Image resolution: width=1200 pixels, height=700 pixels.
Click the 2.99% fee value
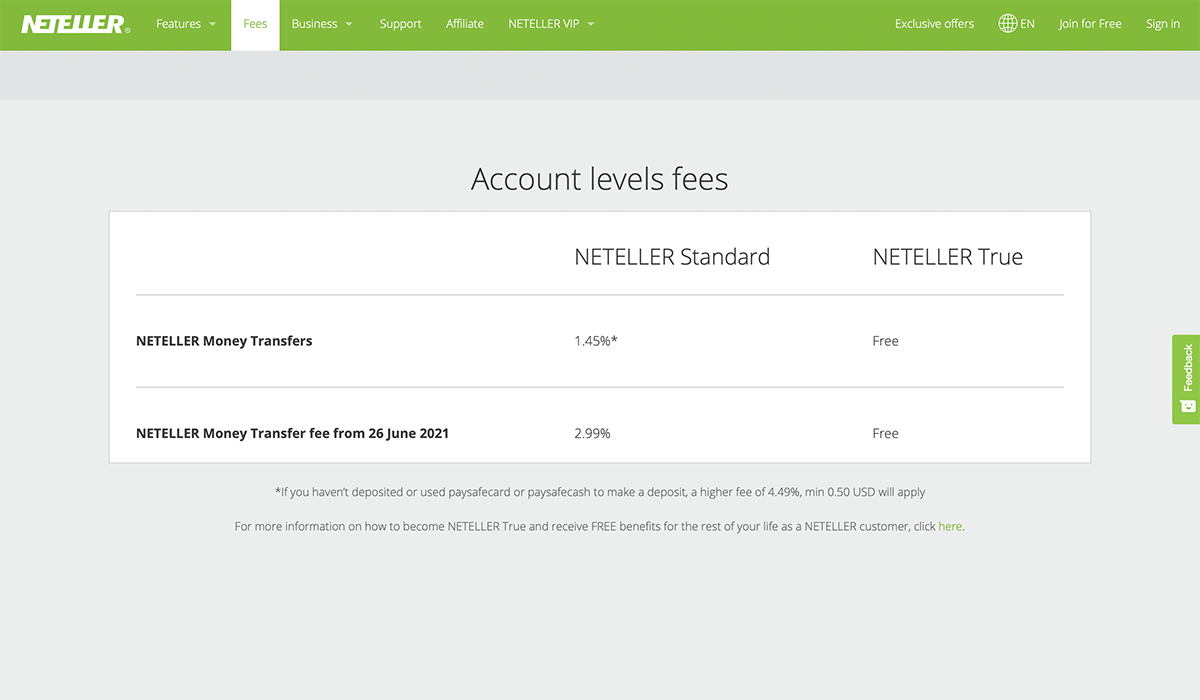pyautogui.click(x=592, y=433)
